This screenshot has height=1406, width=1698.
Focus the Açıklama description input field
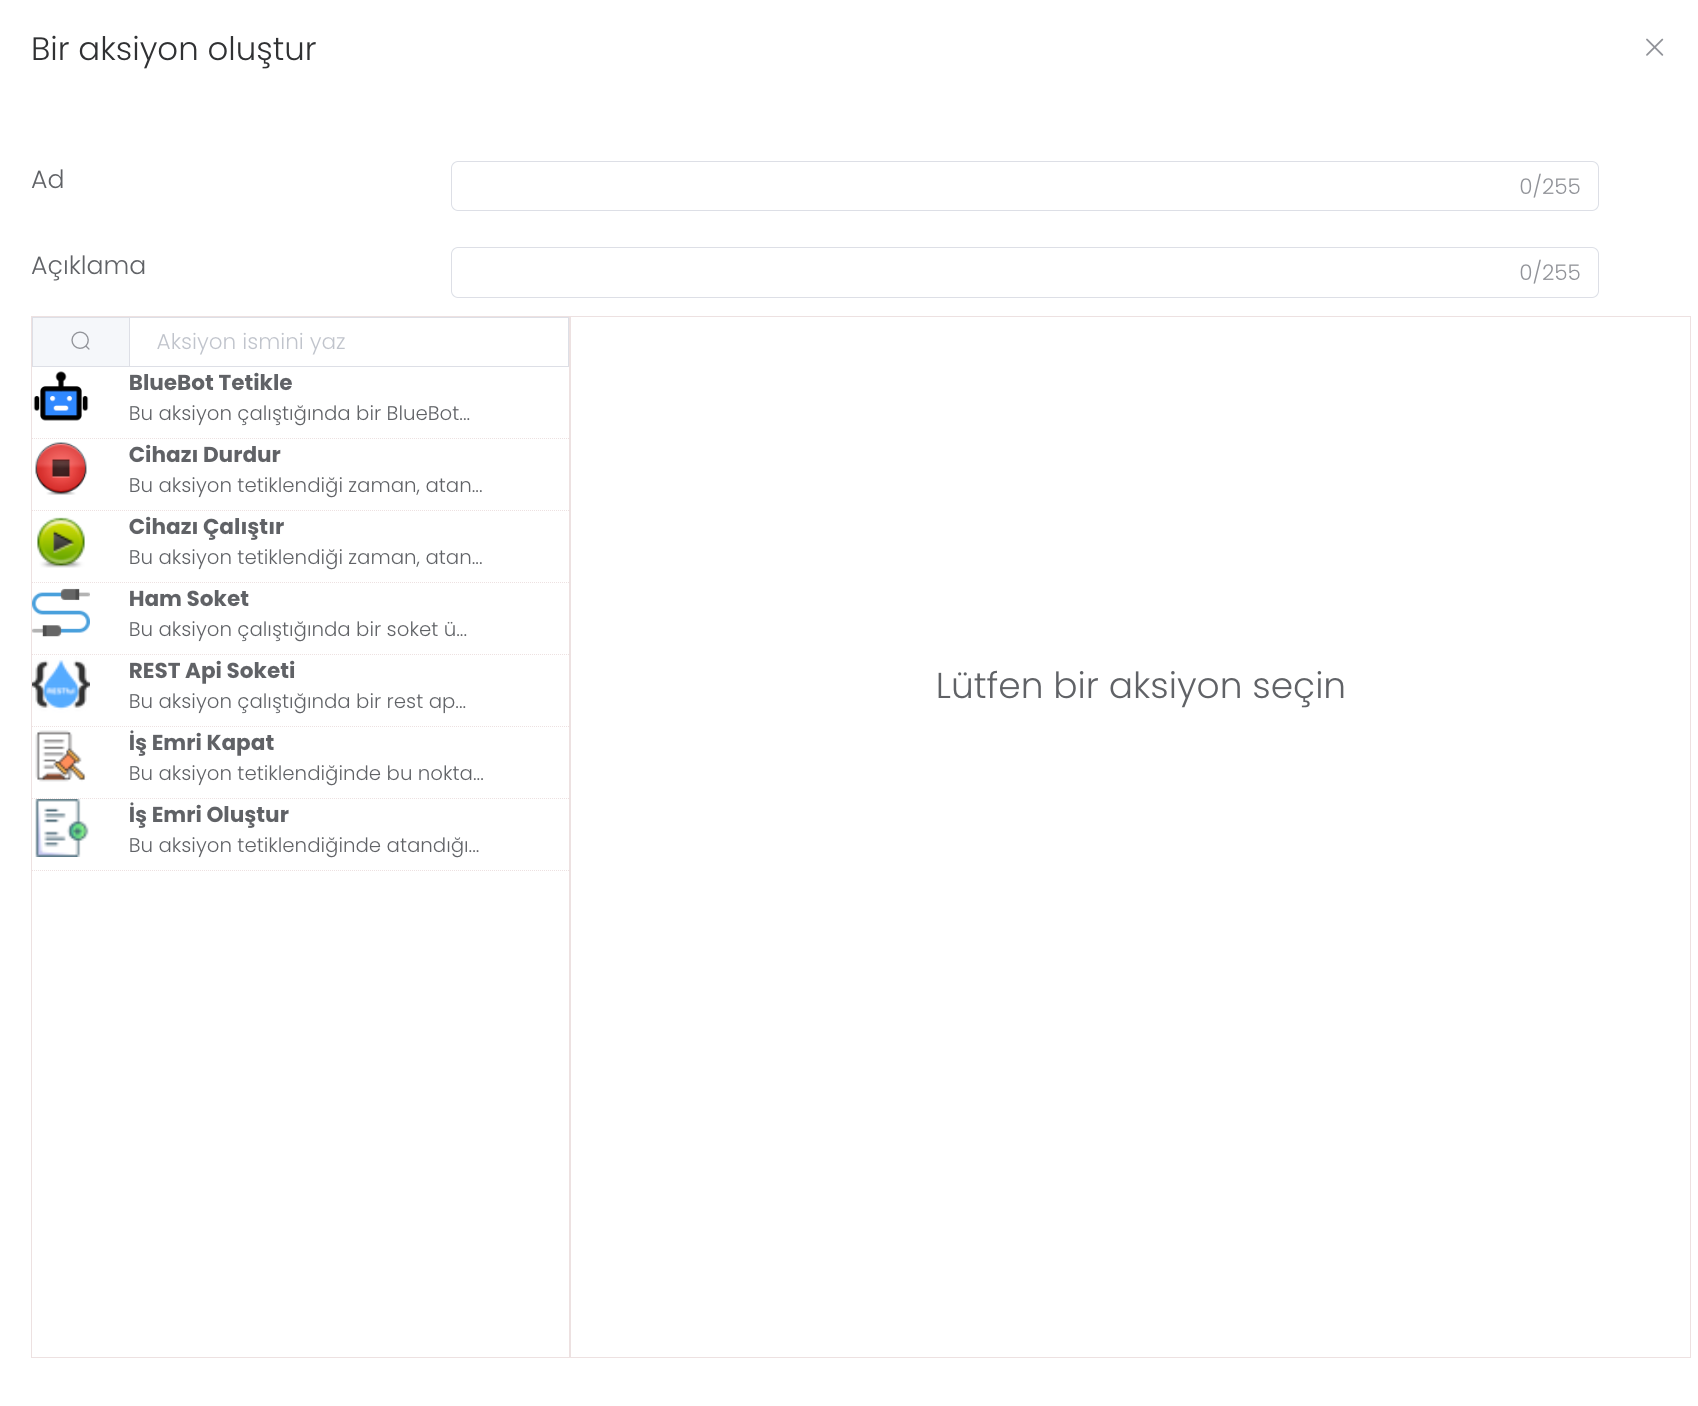980,272
